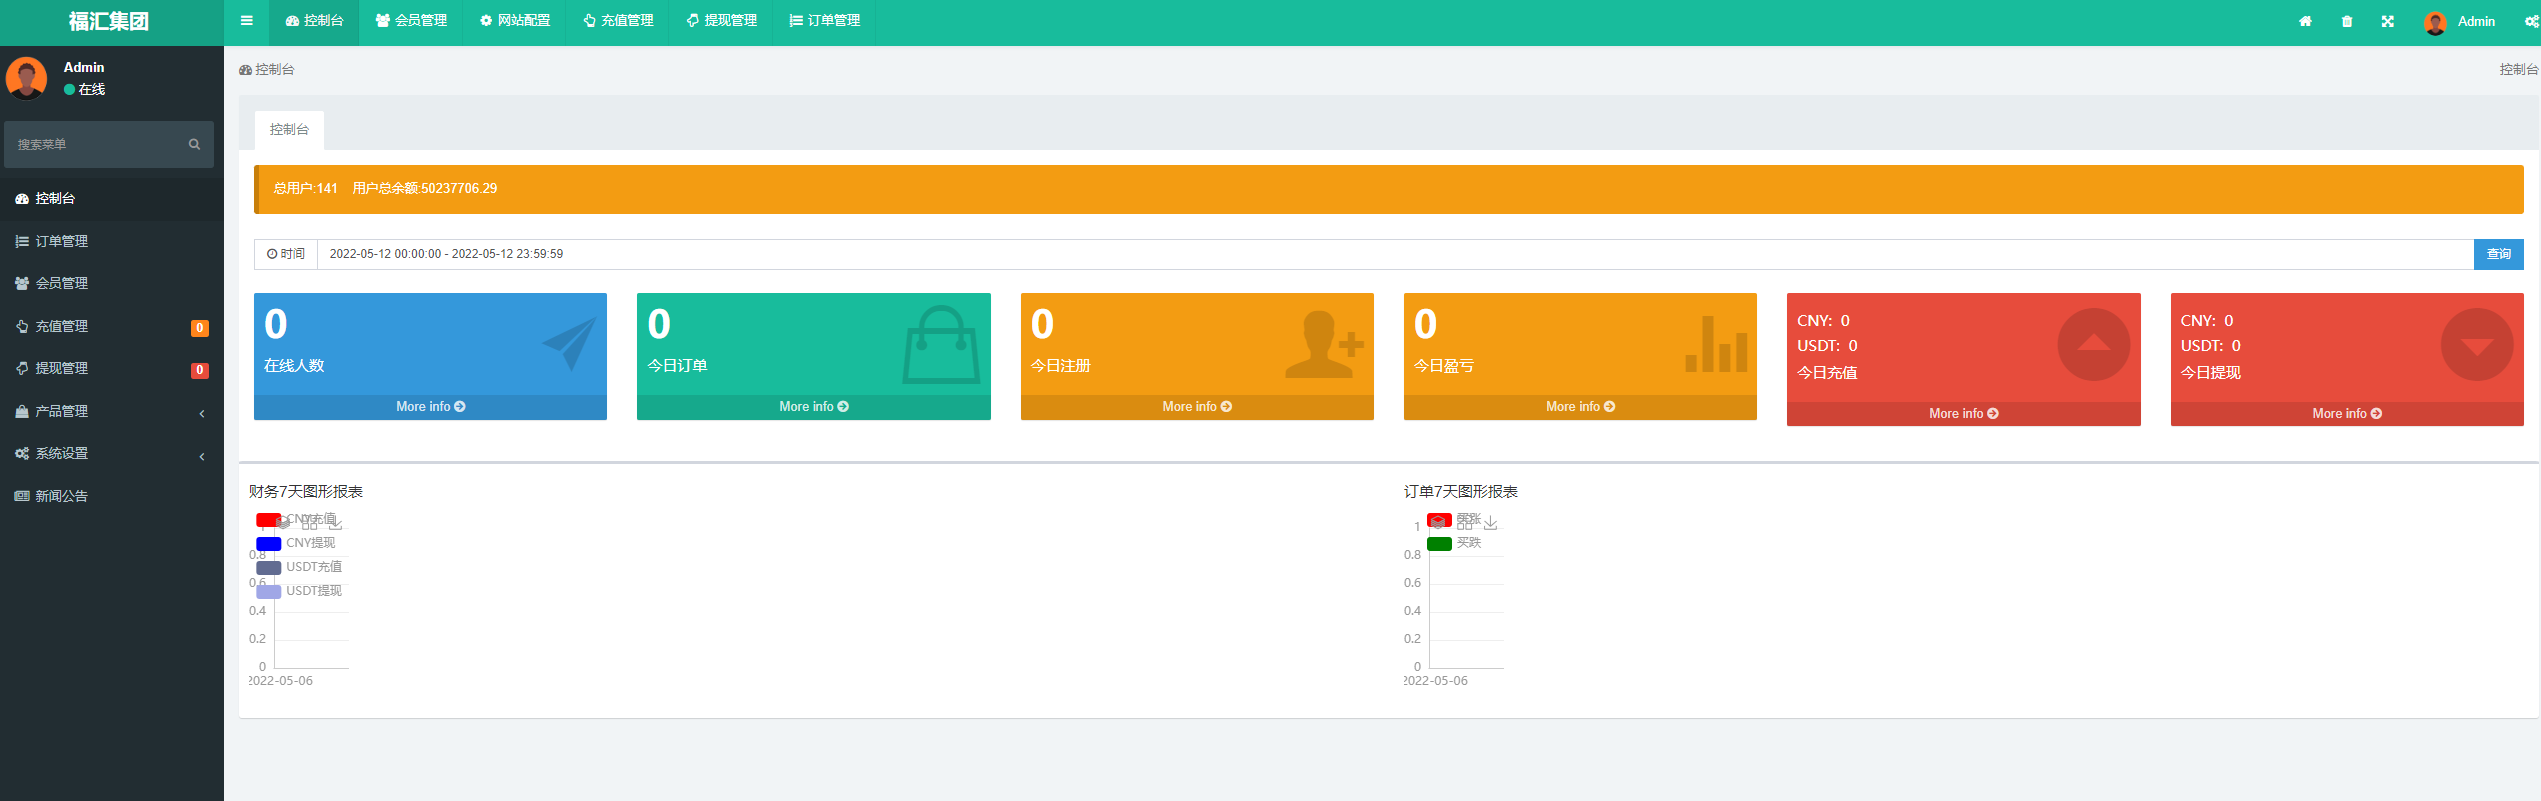Screen dimensions: 2541x801
Task: Toggle the USDT提现 light purple legend swatch
Action: [269, 592]
